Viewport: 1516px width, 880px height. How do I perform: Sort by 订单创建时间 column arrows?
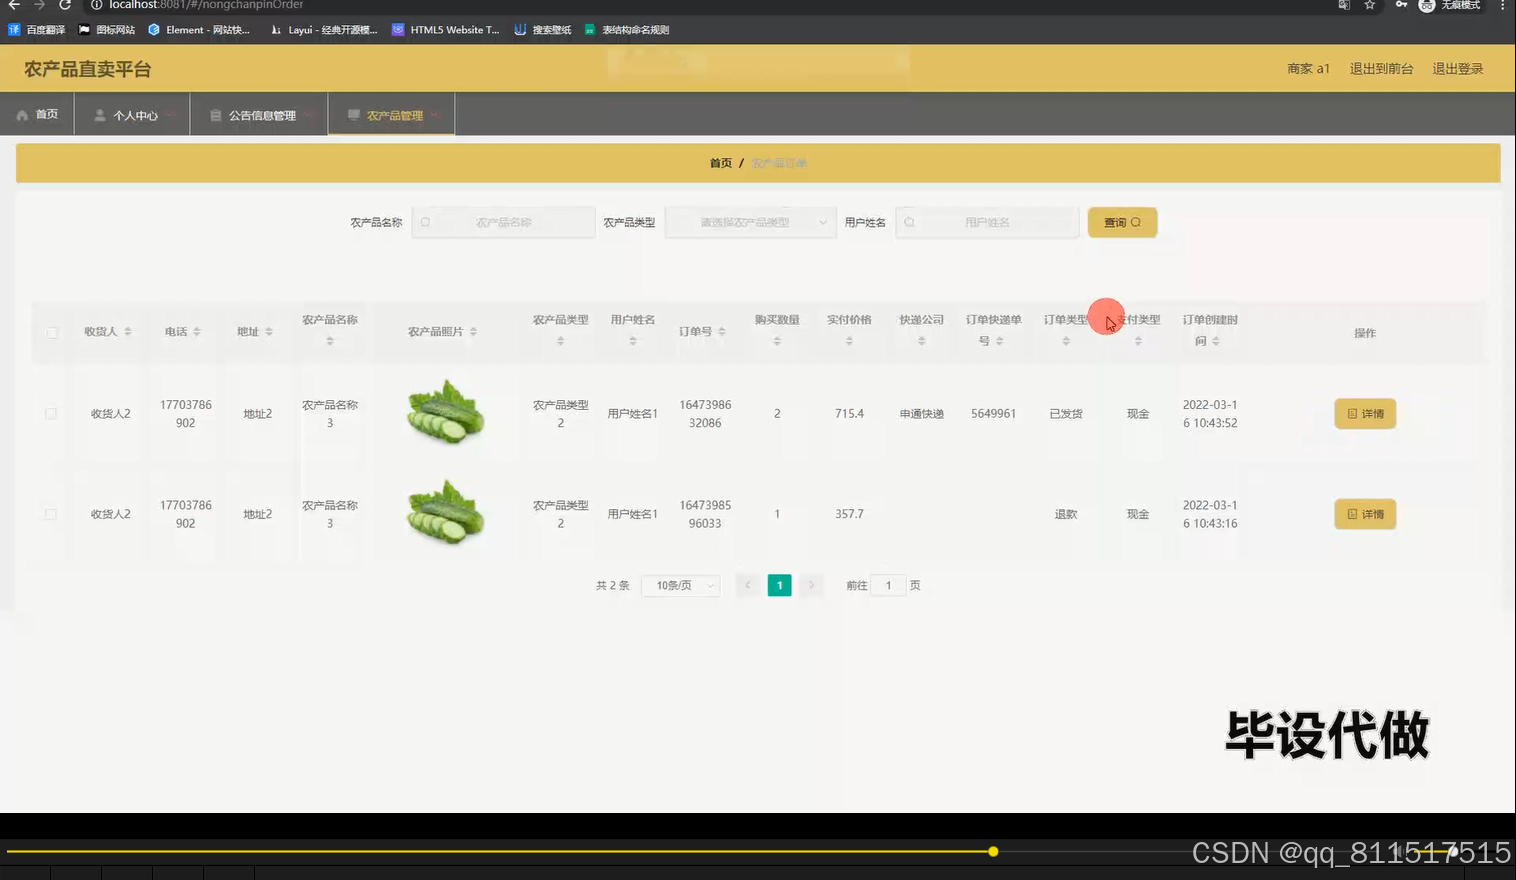click(1216, 341)
